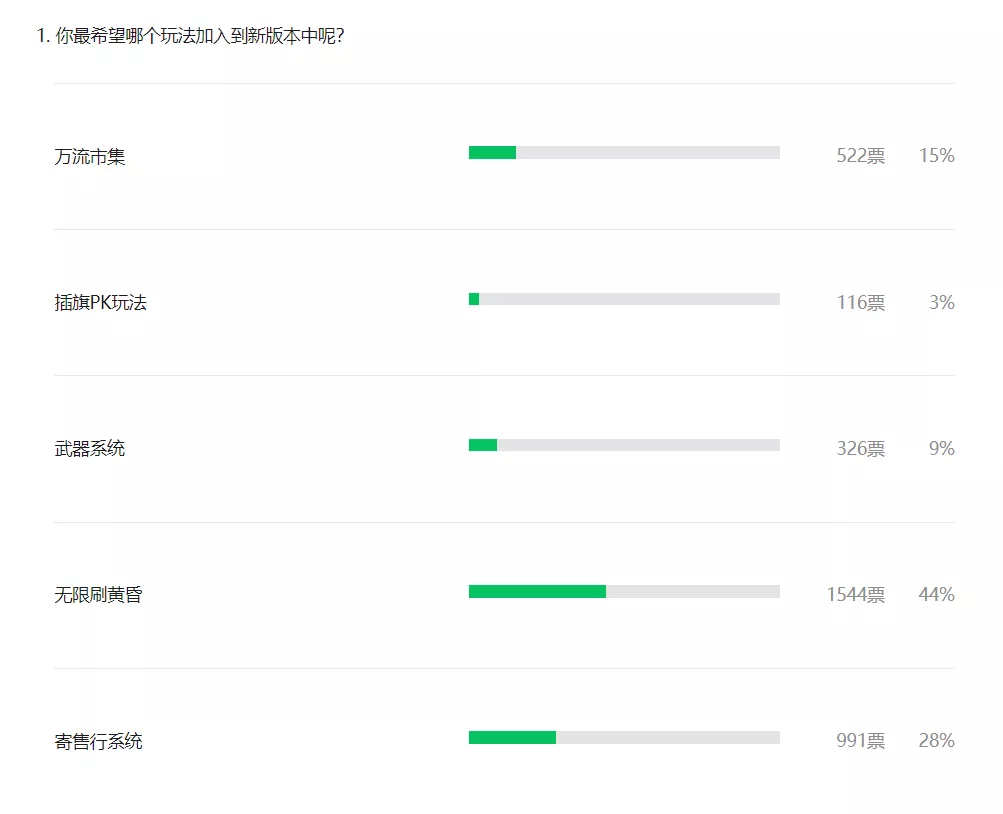The width and height of the screenshot is (1003, 814).
Task: Click the 28% percentage label
Action: 936,740
